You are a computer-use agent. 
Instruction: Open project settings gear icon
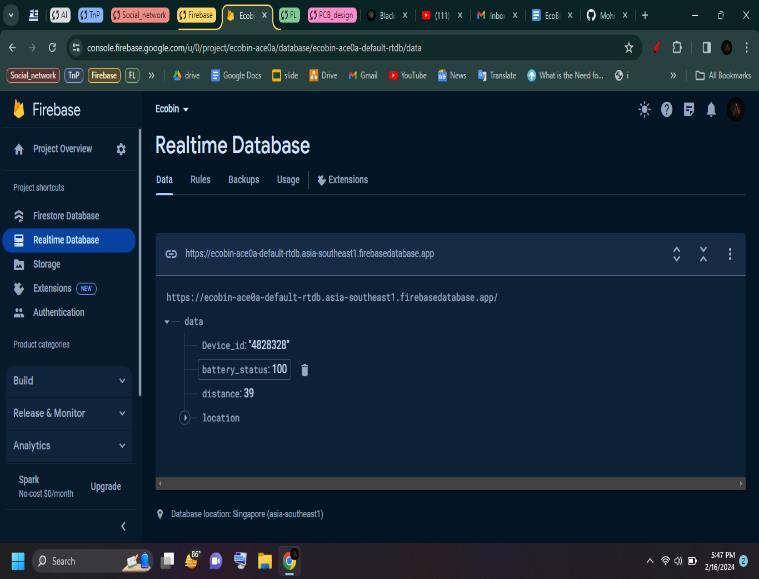[121, 149]
